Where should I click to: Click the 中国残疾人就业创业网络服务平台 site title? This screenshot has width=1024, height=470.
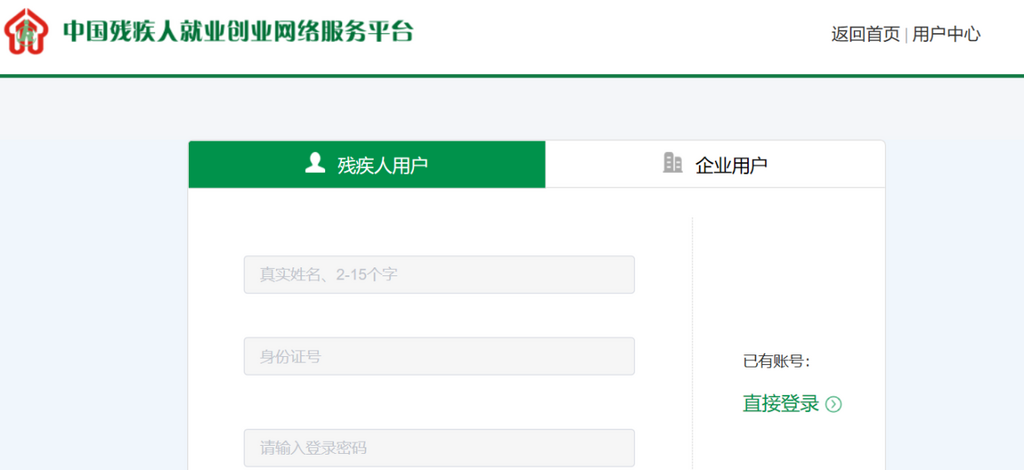point(238,32)
